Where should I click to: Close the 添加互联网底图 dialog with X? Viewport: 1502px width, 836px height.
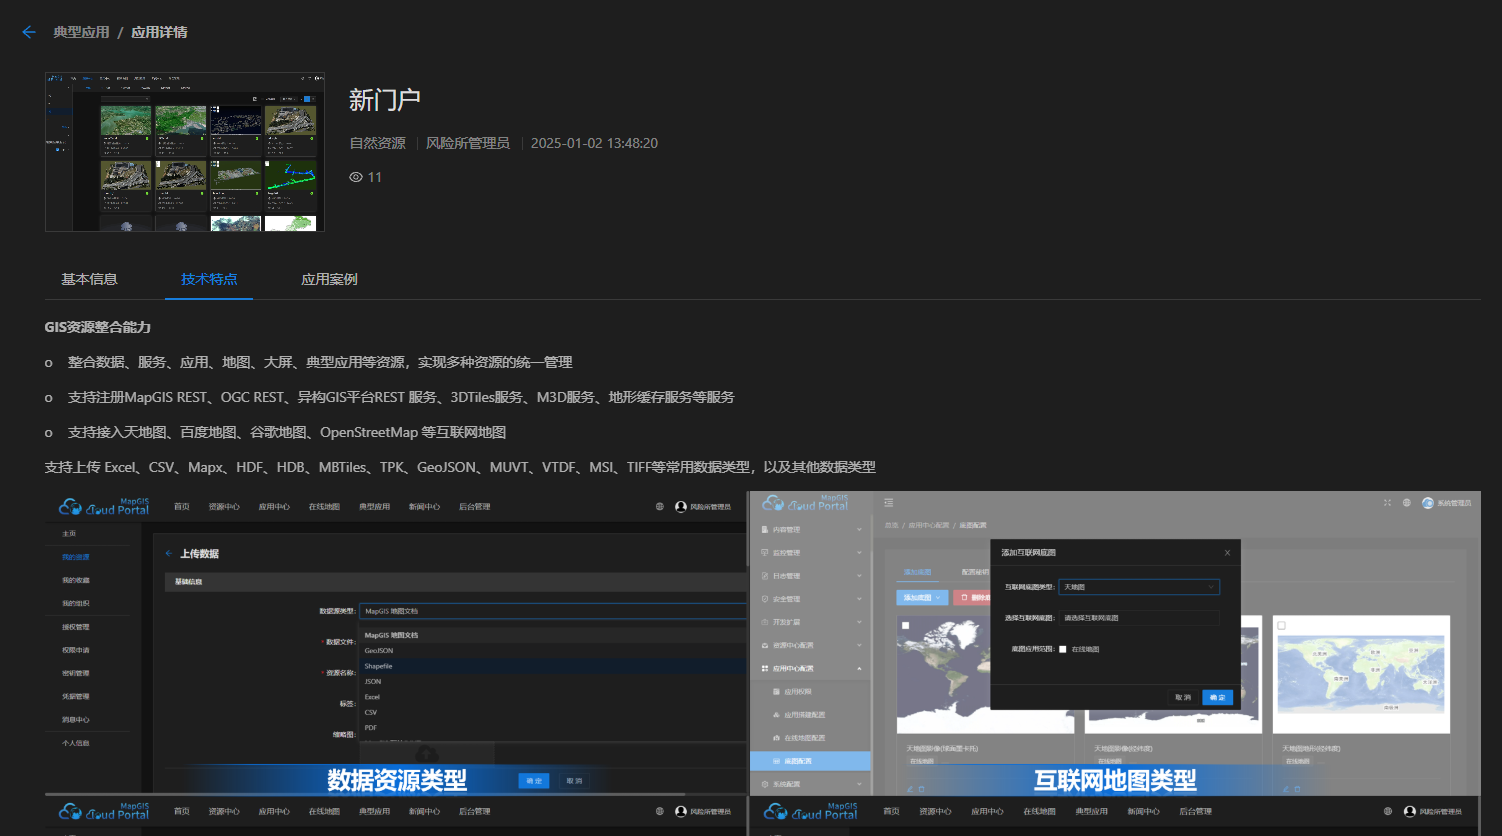coord(1227,552)
